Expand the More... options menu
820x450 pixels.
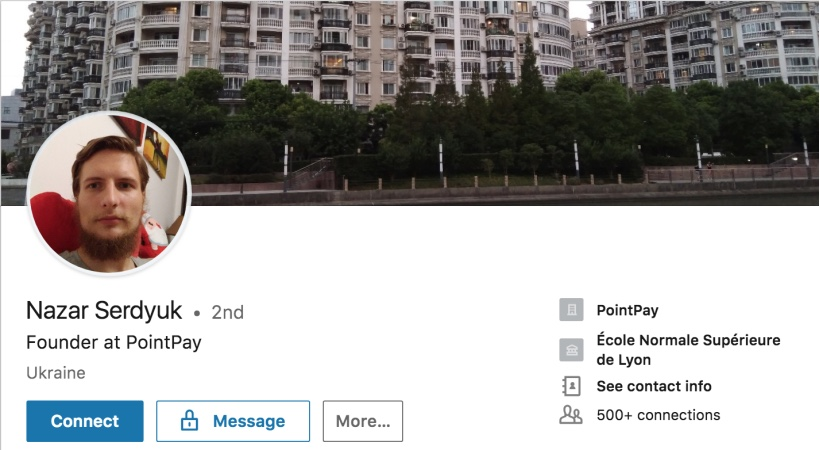(x=363, y=421)
